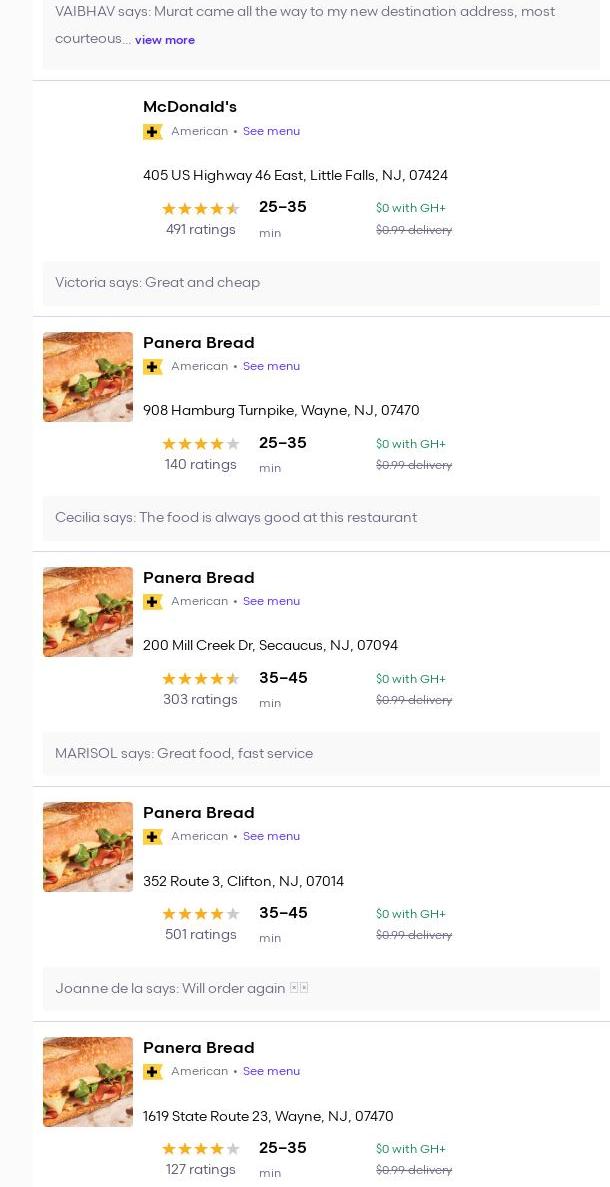The height and width of the screenshot is (1187, 610).
Task: Click star rating showing 303 ratings
Action: click(200, 679)
